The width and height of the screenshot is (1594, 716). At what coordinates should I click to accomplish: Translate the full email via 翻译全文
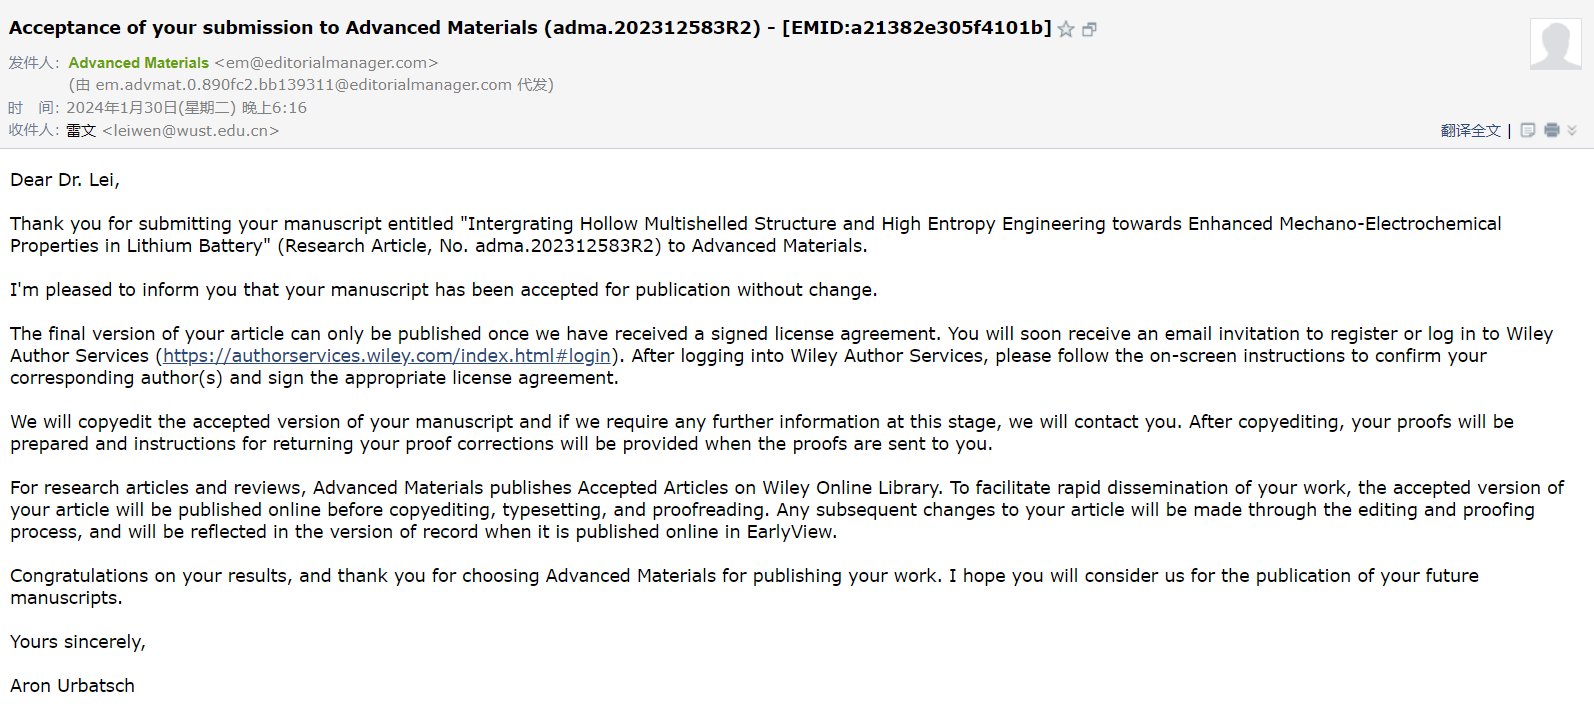point(1470,130)
